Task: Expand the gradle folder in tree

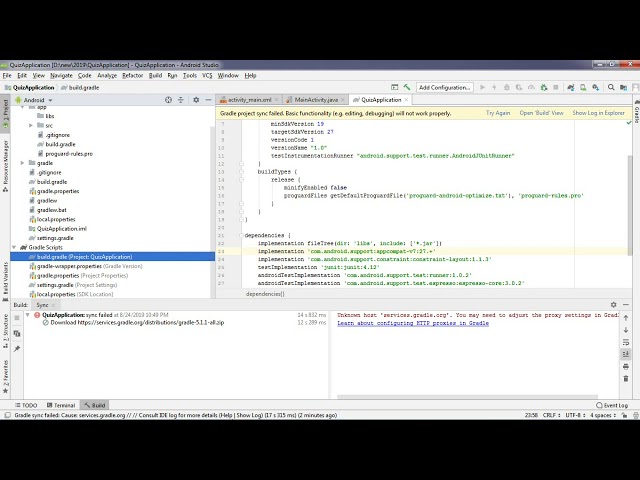Action: (22, 163)
